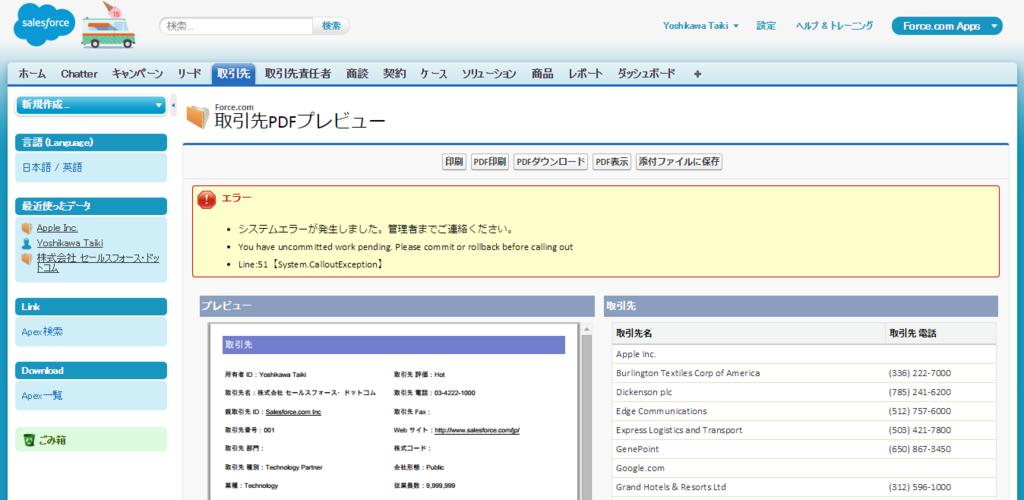Image resolution: width=1024 pixels, height=500 pixels.
Task: Switch to the 商品 tab
Action: (542, 74)
